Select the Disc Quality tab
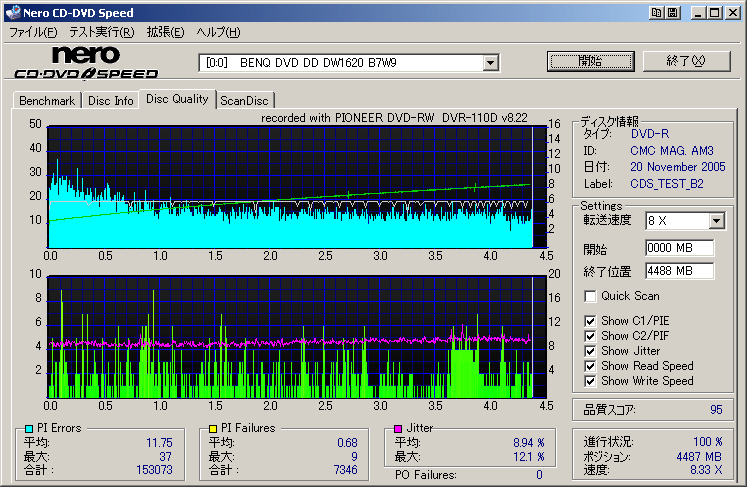 point(177,99)
